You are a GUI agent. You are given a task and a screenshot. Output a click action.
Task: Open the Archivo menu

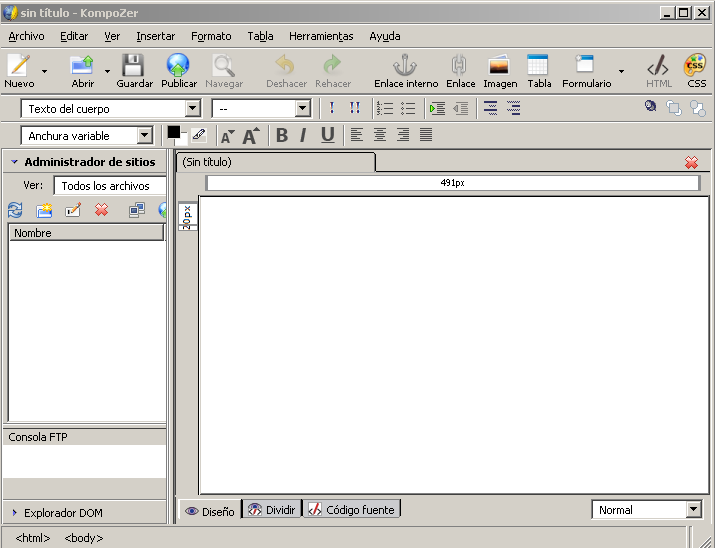click(x=26, y=36)
